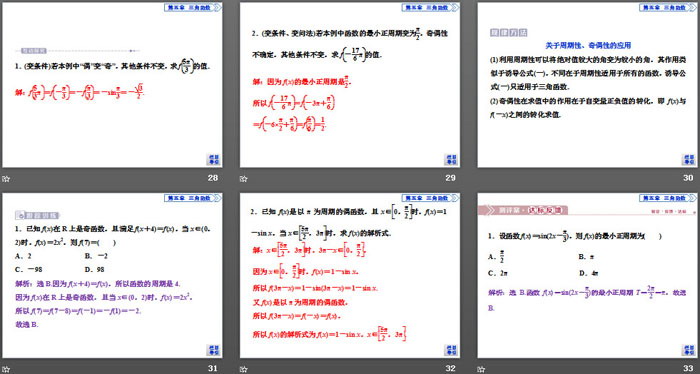Click the 第五章 三角函数 banner on slide 29

pyautogui.click(x=430, y=8)
